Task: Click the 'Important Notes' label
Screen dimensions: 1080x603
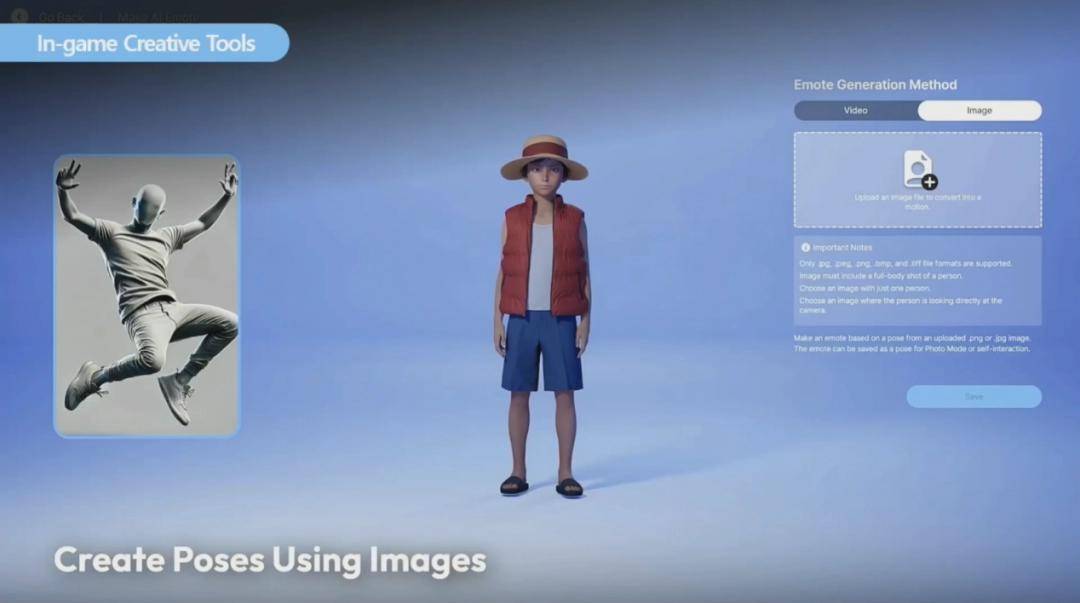Action: pos(842,247)
